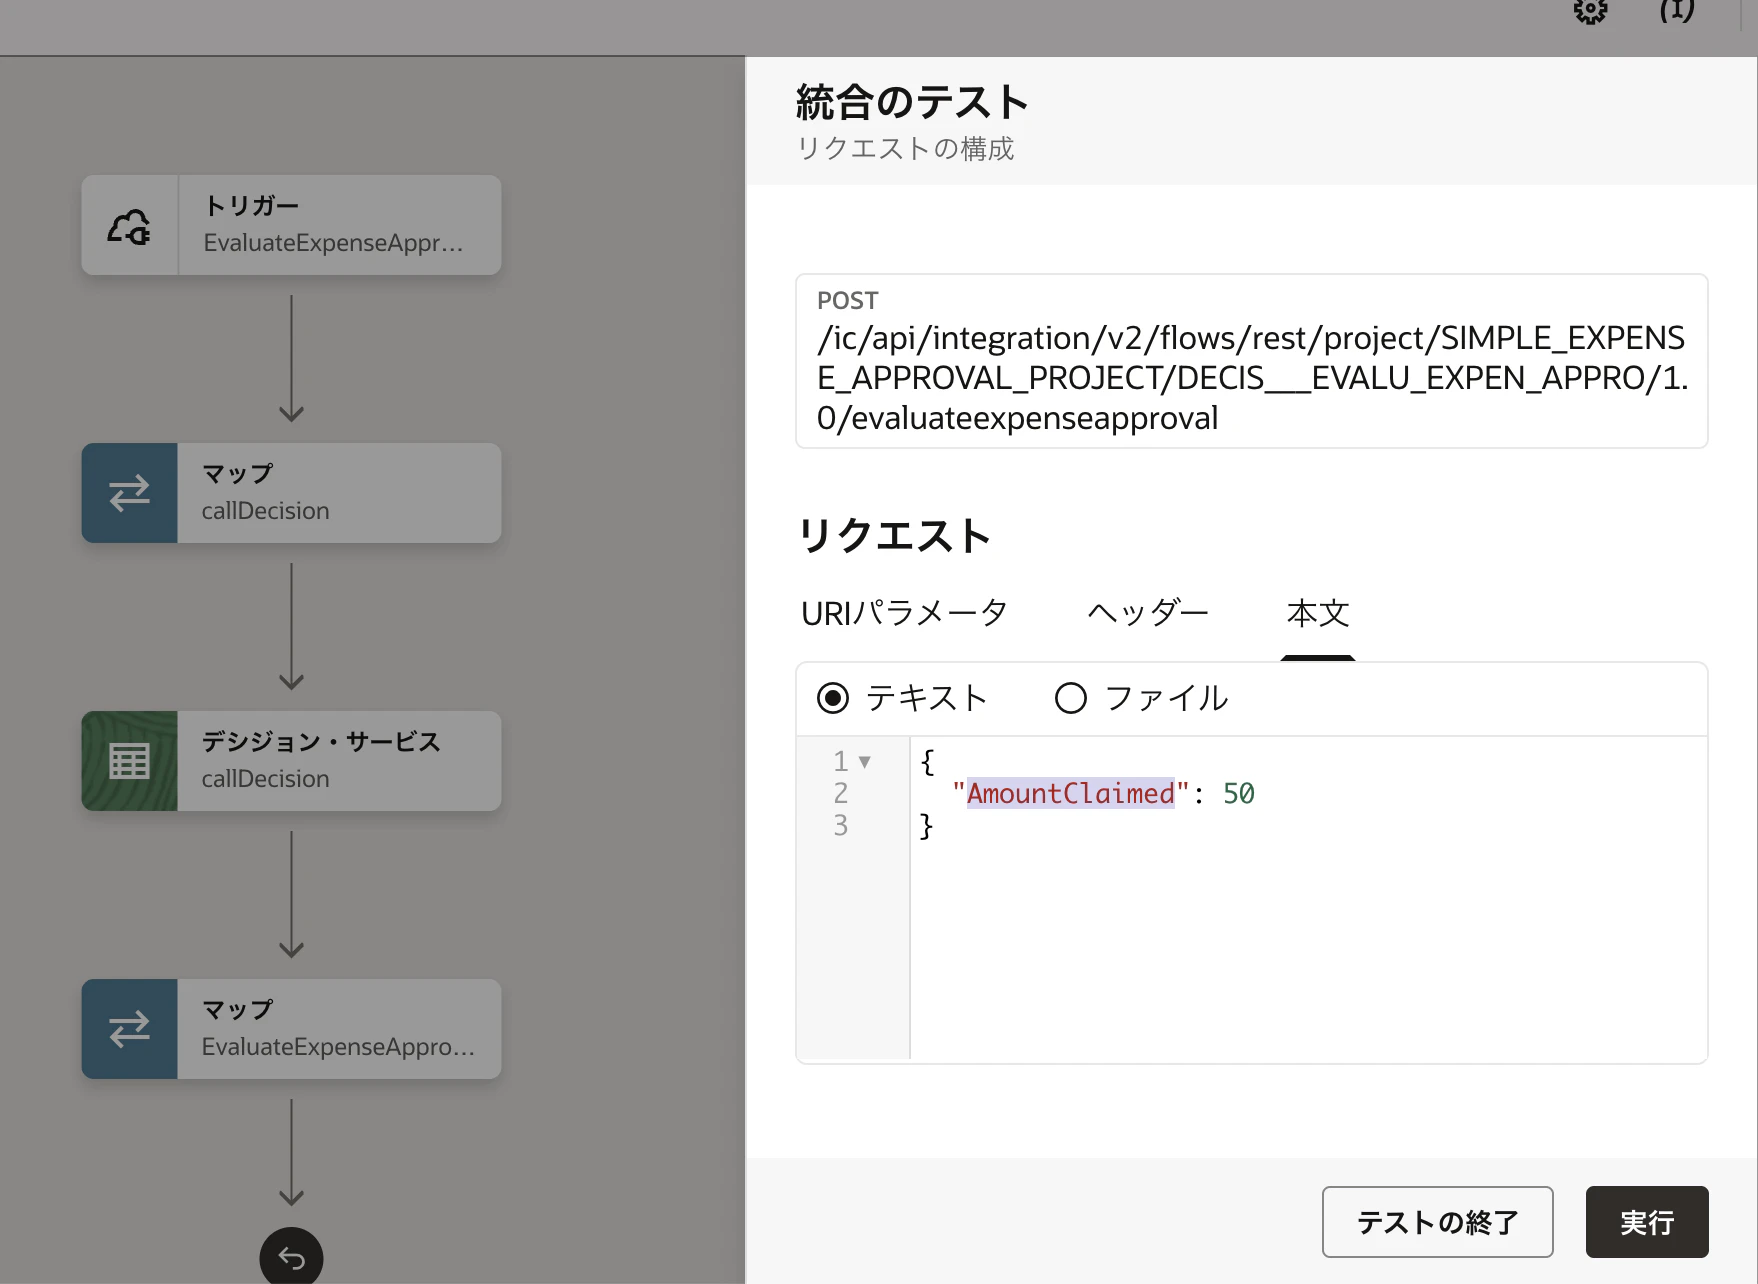Switch to the 本文 tab
The width and height of the screenshot is (1758, 1284).
[x=1318, y=613]
